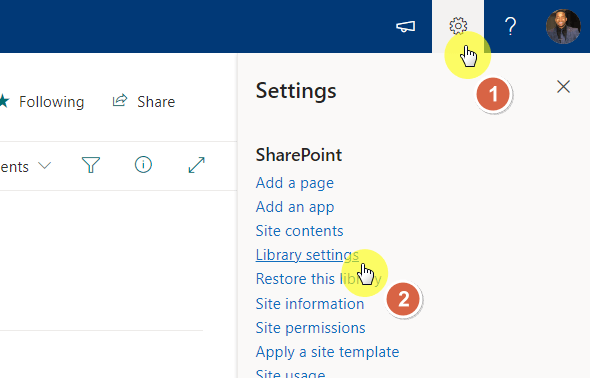This screenshot has height=378, width=590.
Task: Click Apply a site template link
Action: click(x=327, y=352)
